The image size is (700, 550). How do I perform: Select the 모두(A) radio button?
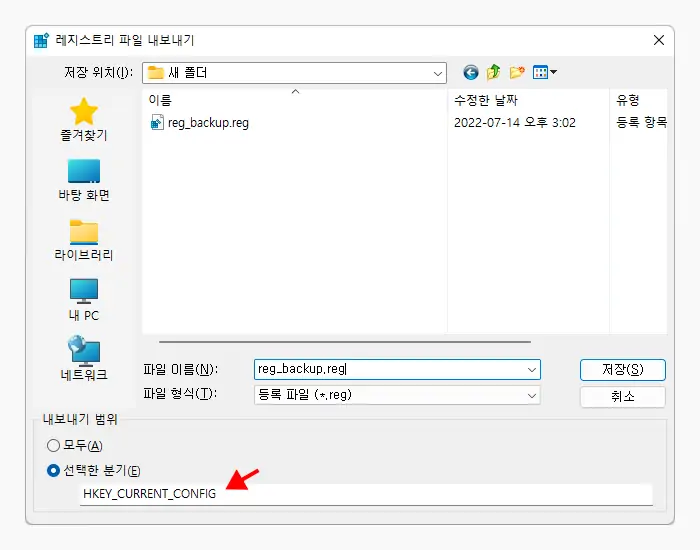click(x=53, y=446)
